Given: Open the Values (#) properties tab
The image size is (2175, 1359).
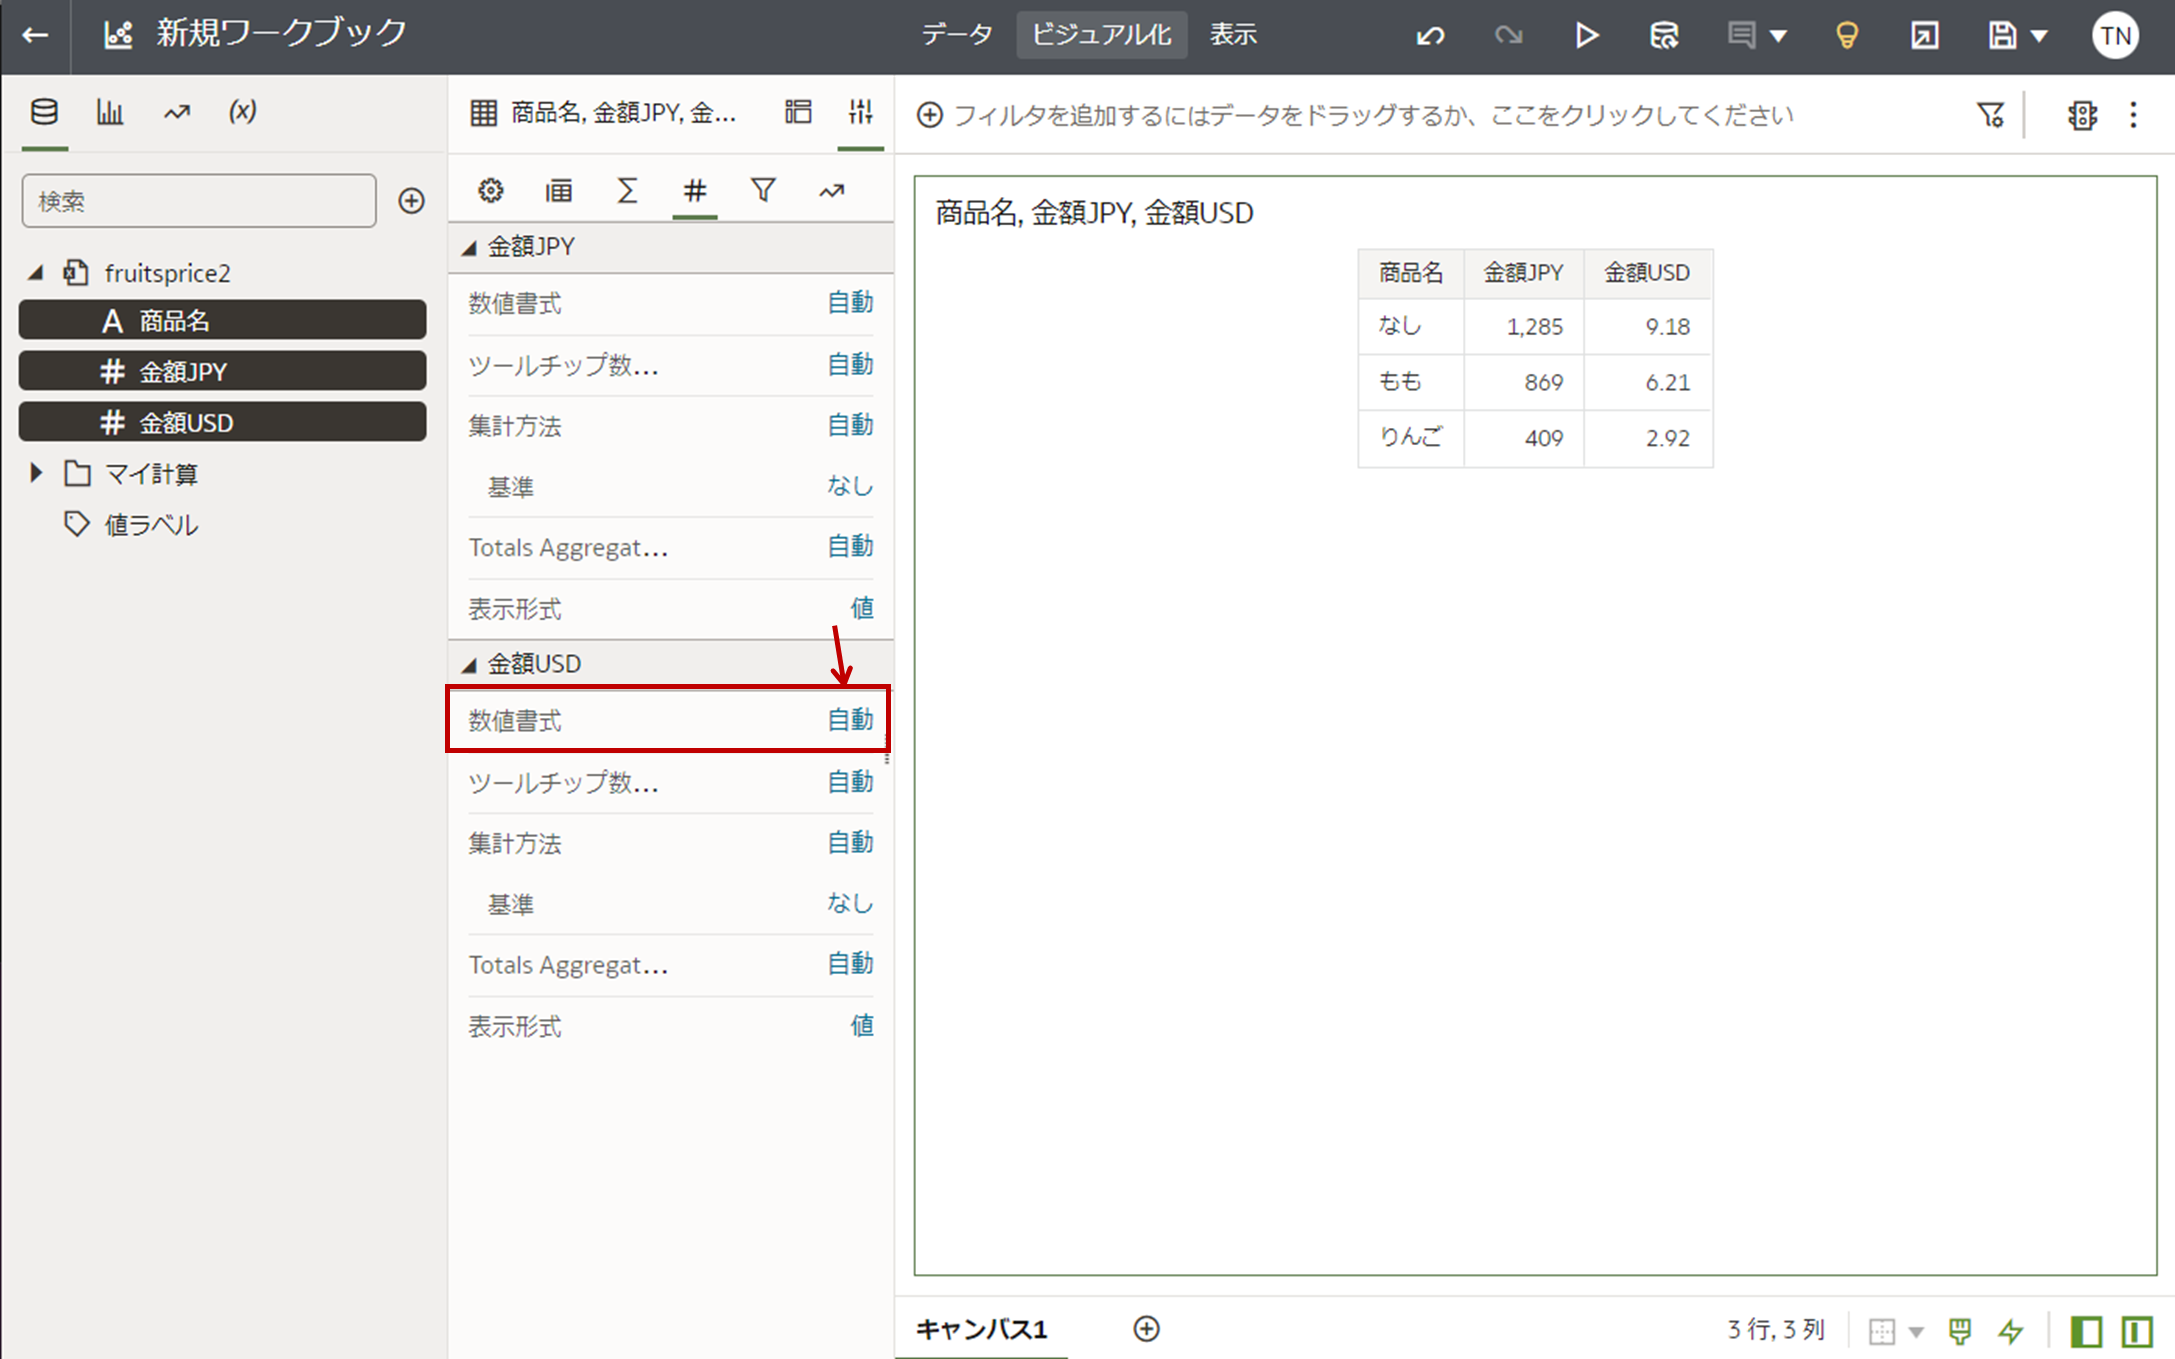Looking at the screenshot, I should tap(694, 190).
